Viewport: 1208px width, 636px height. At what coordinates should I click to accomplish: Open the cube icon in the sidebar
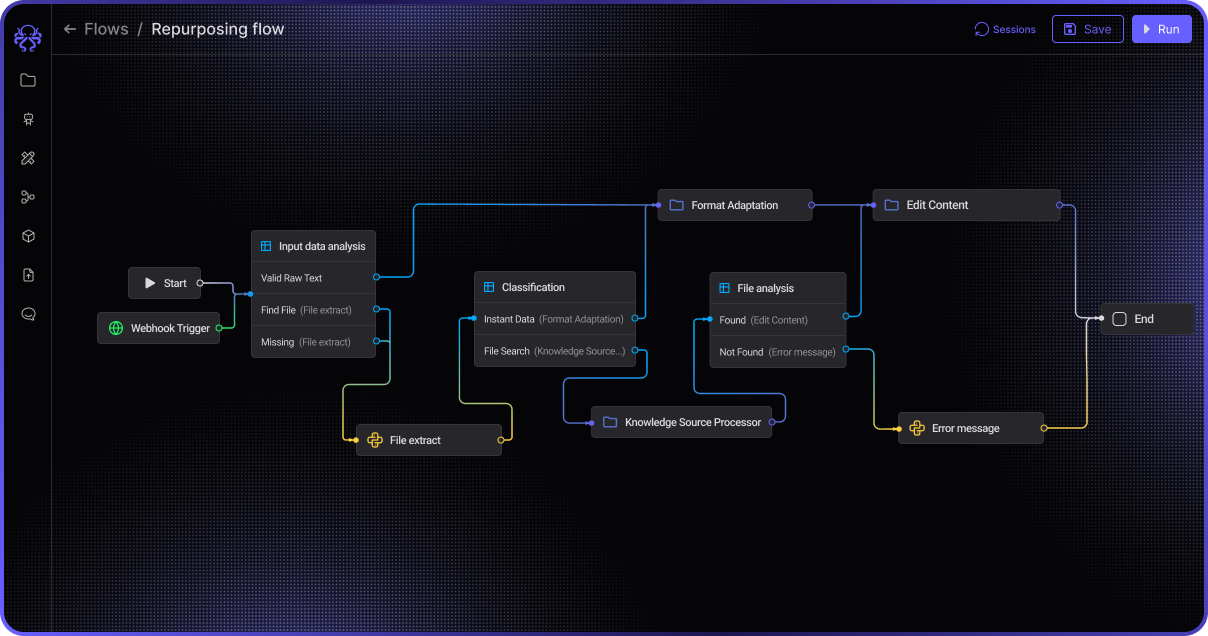tap(28, 236)
